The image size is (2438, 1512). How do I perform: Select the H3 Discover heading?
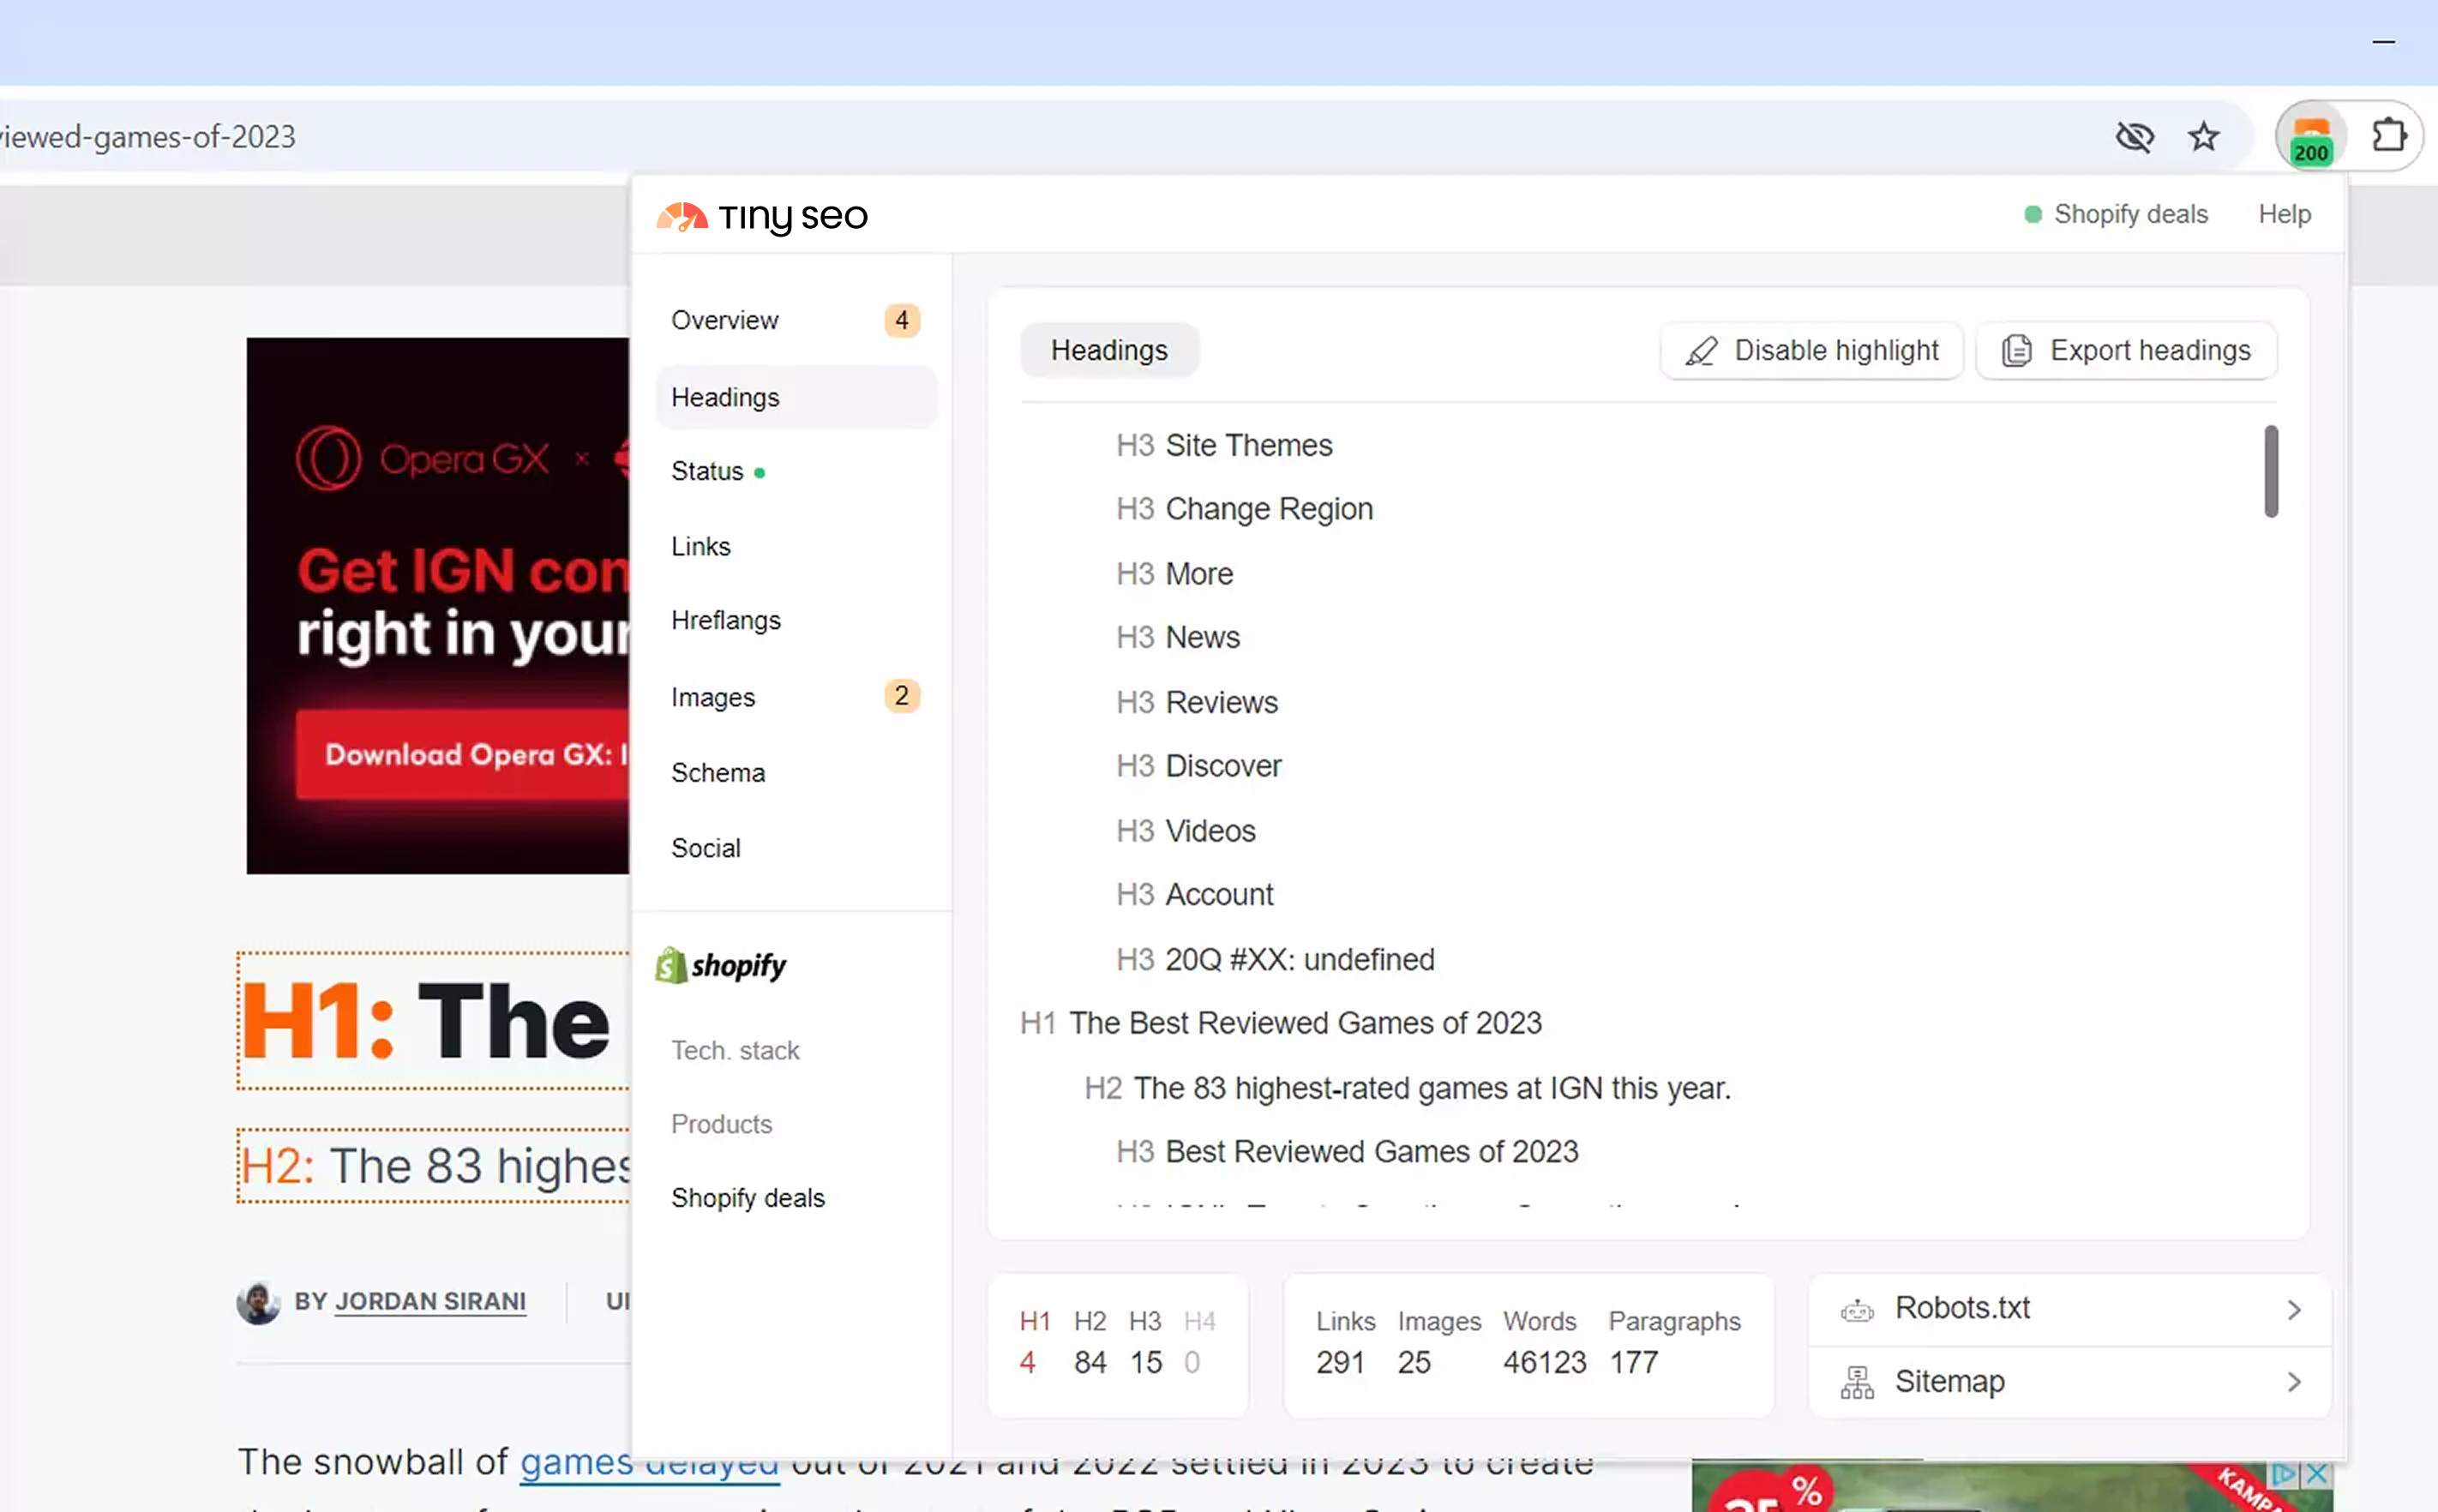[1198, 766]
